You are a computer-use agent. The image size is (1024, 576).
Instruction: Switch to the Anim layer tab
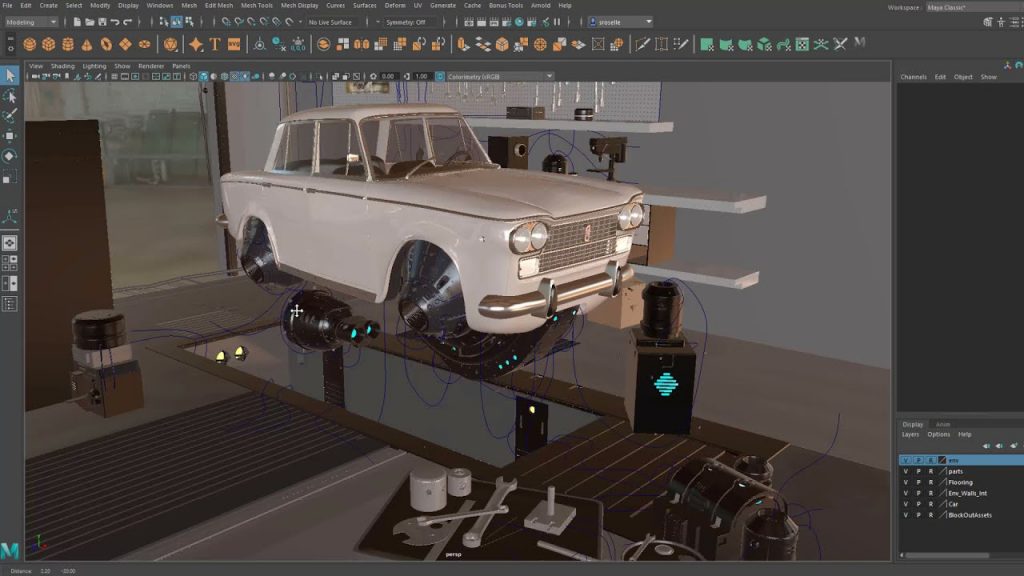[942, 424]
